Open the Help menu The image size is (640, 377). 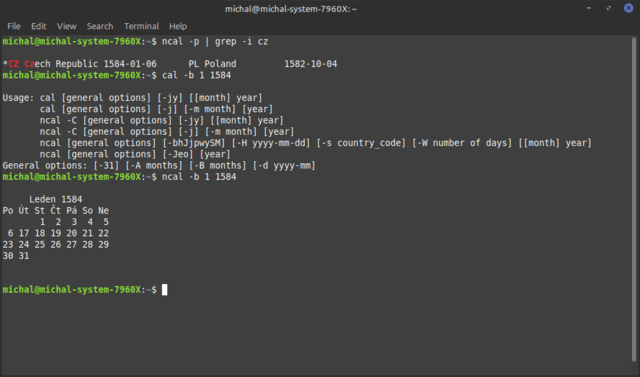pos(178,26)
